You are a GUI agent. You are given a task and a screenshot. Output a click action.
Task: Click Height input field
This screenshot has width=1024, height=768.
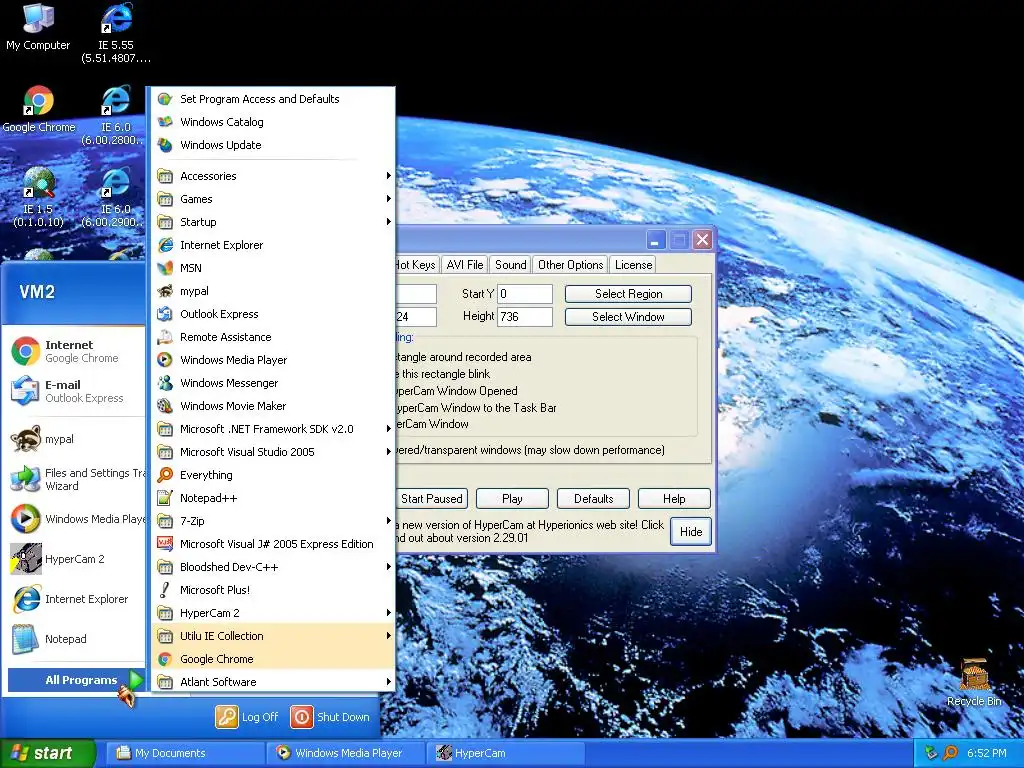pyautogui.click(x=525, y=317)
